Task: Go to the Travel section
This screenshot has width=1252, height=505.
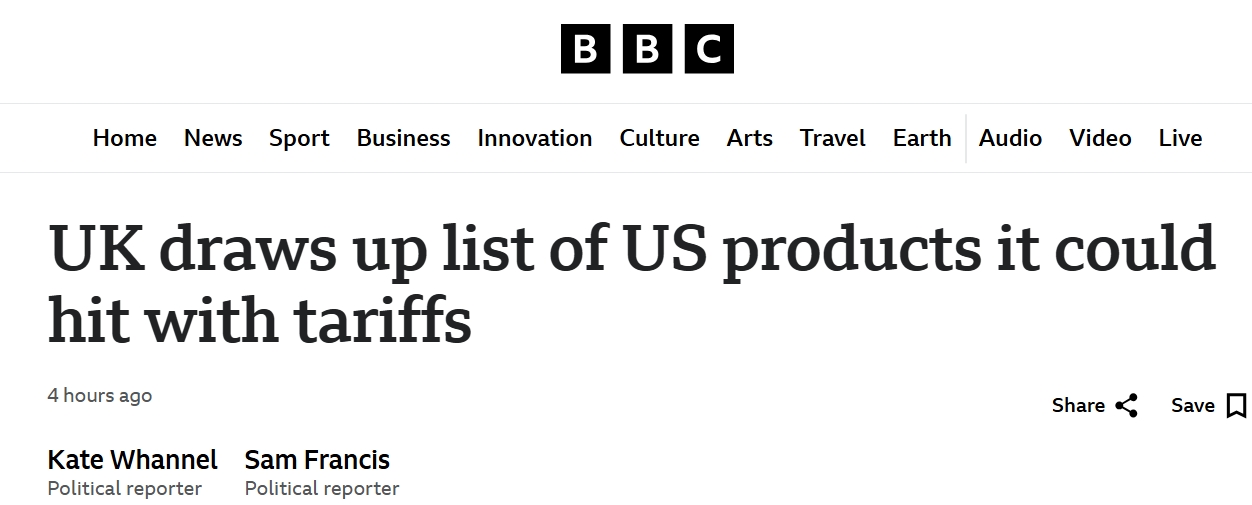Action: click(833, 138)
